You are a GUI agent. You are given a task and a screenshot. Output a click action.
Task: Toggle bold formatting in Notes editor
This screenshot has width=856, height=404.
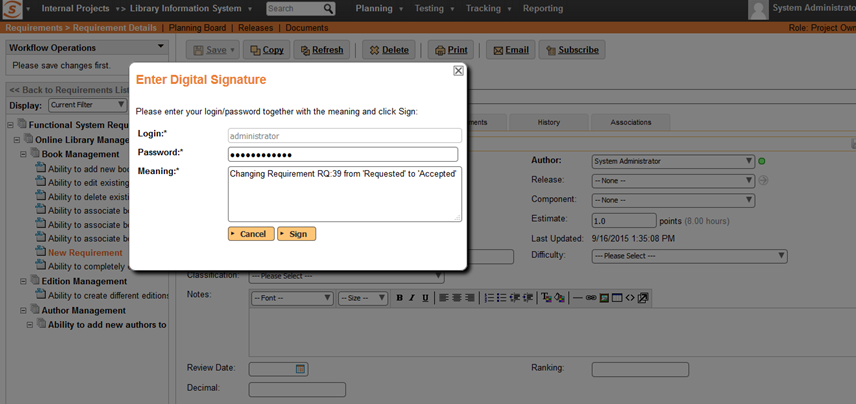click(x=400, y=298)
